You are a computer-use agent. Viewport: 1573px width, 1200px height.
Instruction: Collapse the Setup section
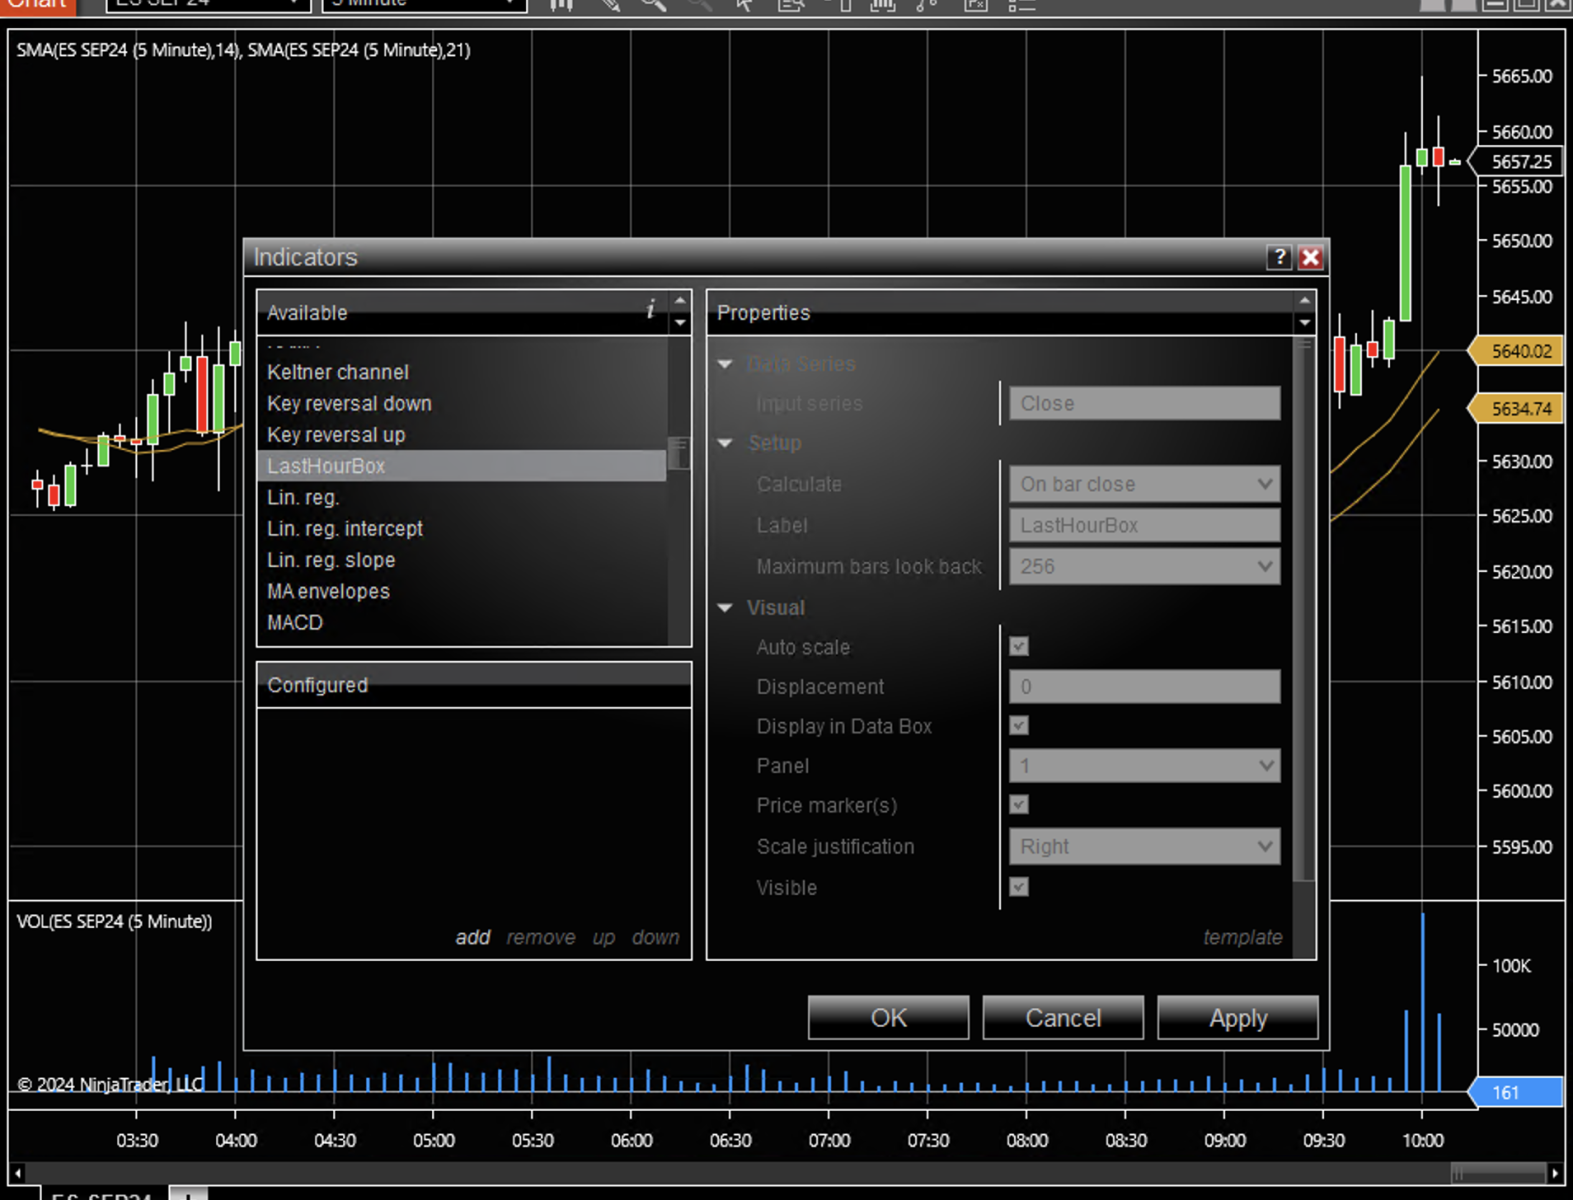click(x=725, y=443)
